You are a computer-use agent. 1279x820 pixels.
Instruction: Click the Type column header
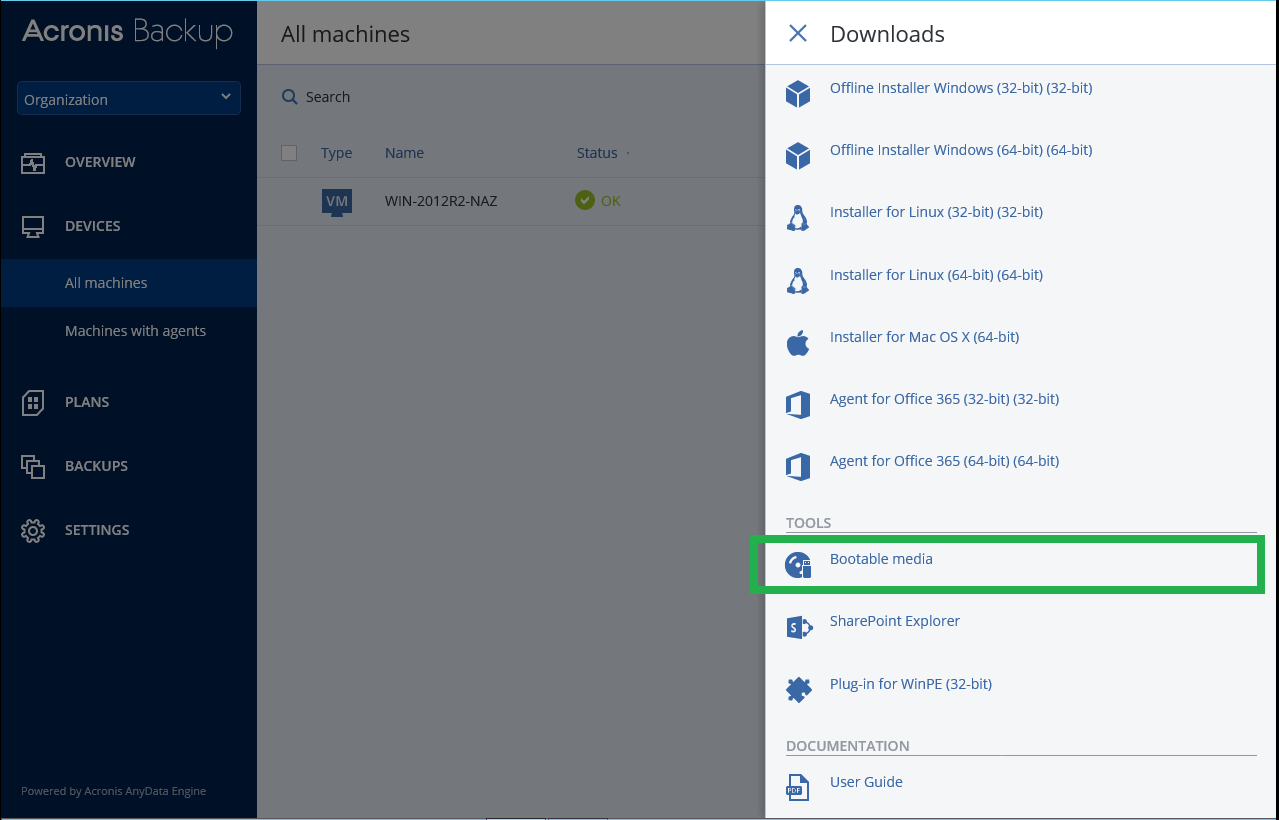(x=336, y=153)
